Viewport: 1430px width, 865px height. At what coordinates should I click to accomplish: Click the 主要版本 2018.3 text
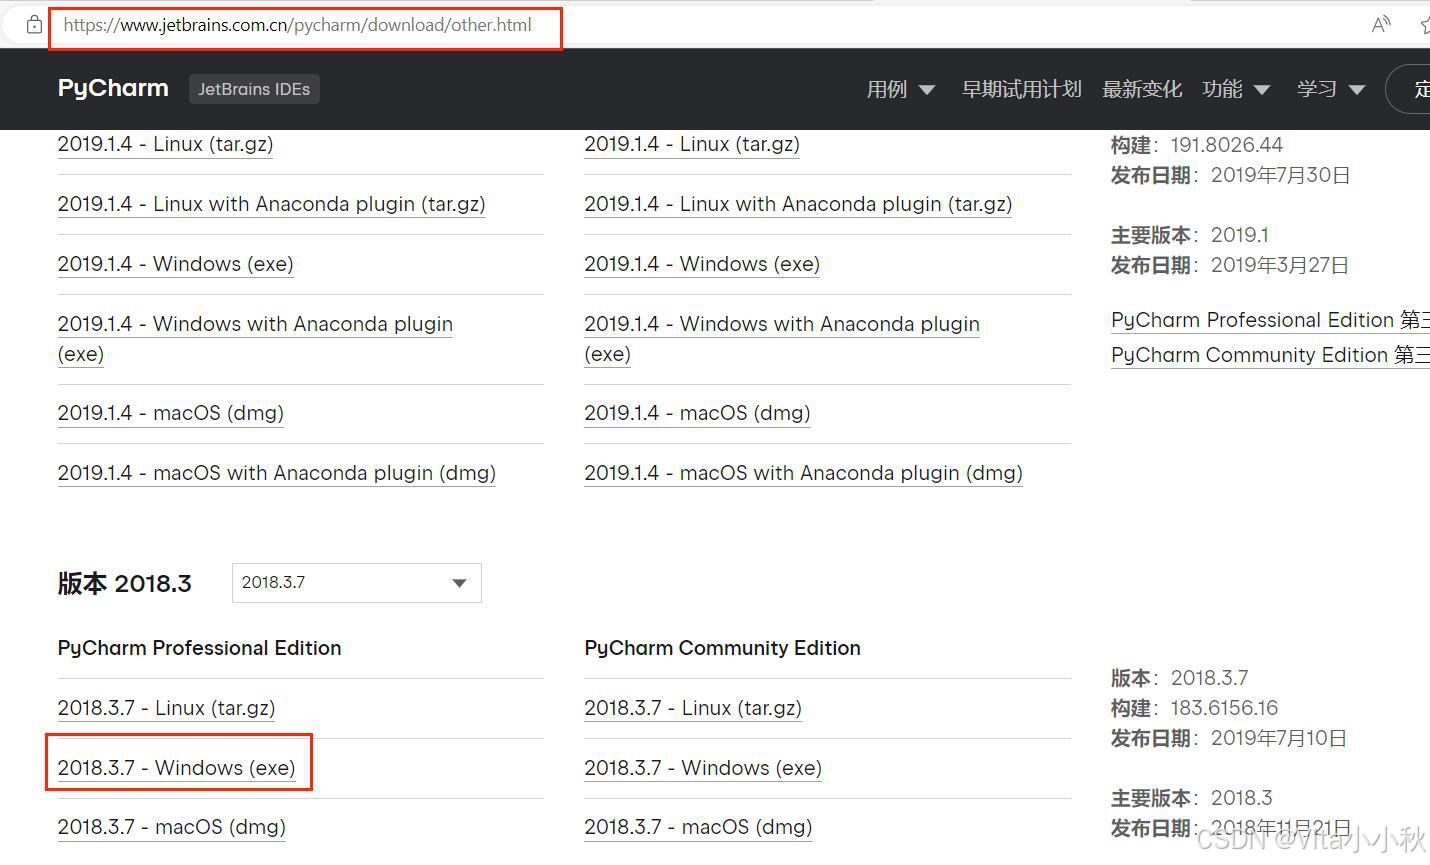coord(1192,798)
